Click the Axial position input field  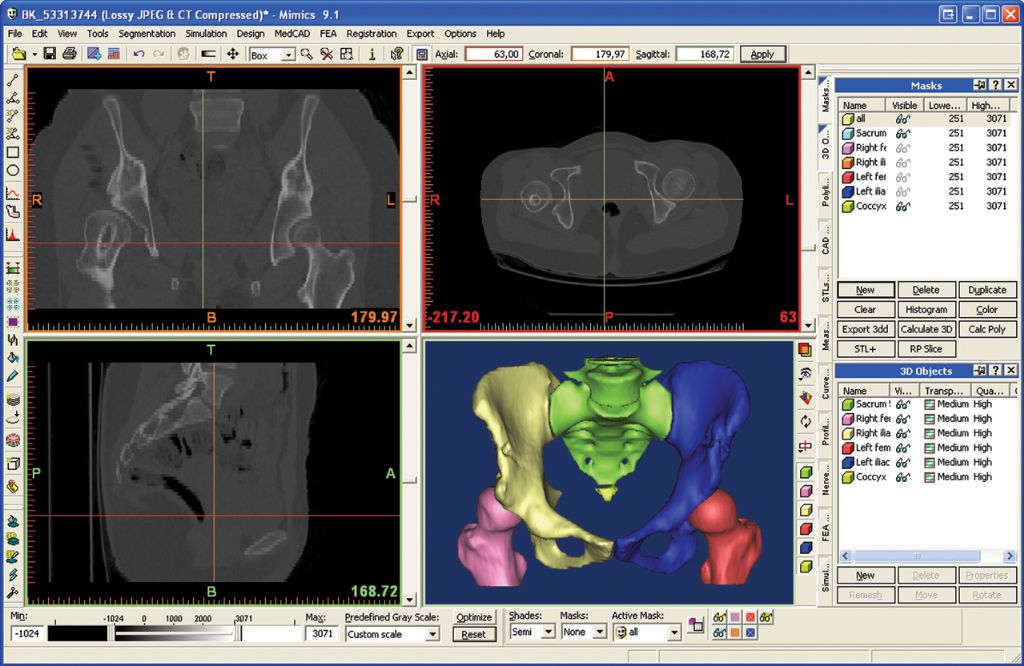[x=496, y=54]
